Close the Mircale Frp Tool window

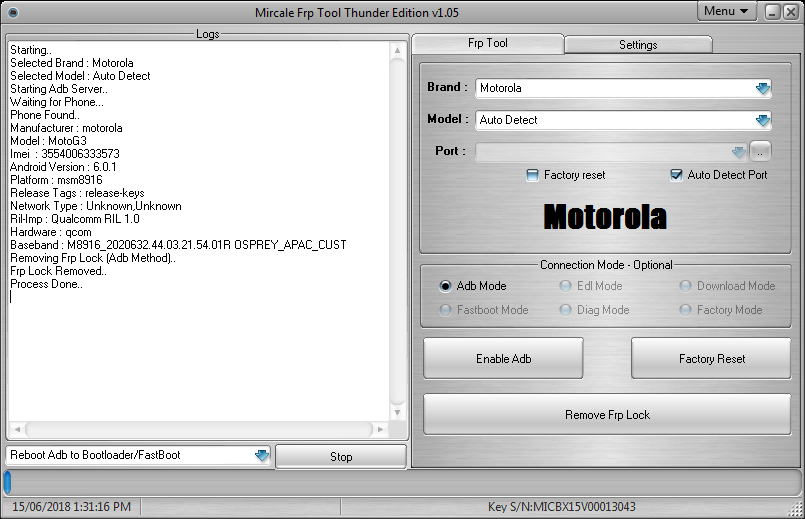coord(790,12)
